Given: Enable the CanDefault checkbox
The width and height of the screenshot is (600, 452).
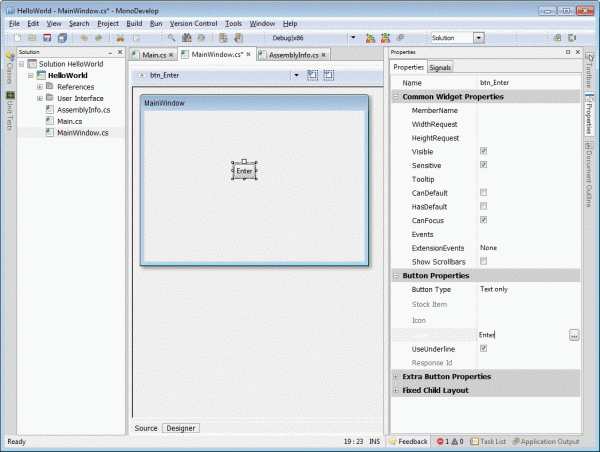Looking at the screenshot, I should (x=484, y=192).
